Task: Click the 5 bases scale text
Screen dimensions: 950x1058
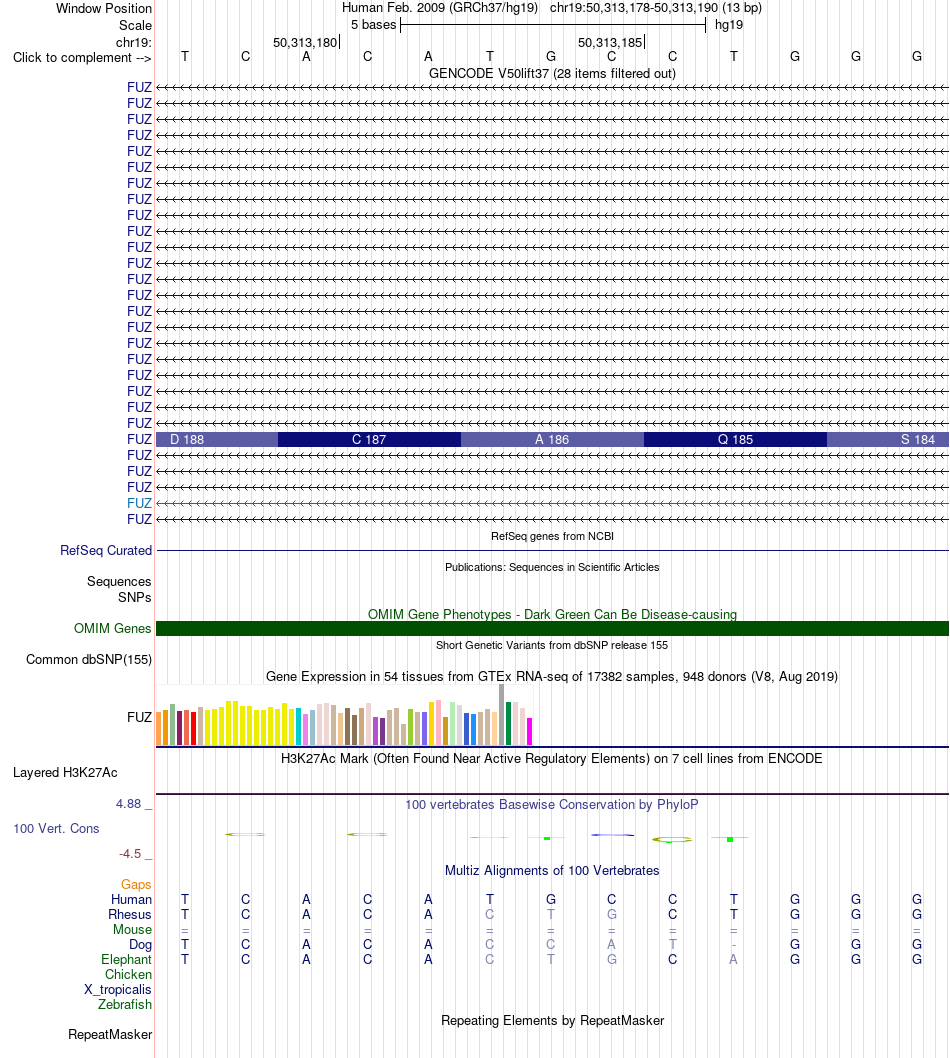Action: [373, 25]
